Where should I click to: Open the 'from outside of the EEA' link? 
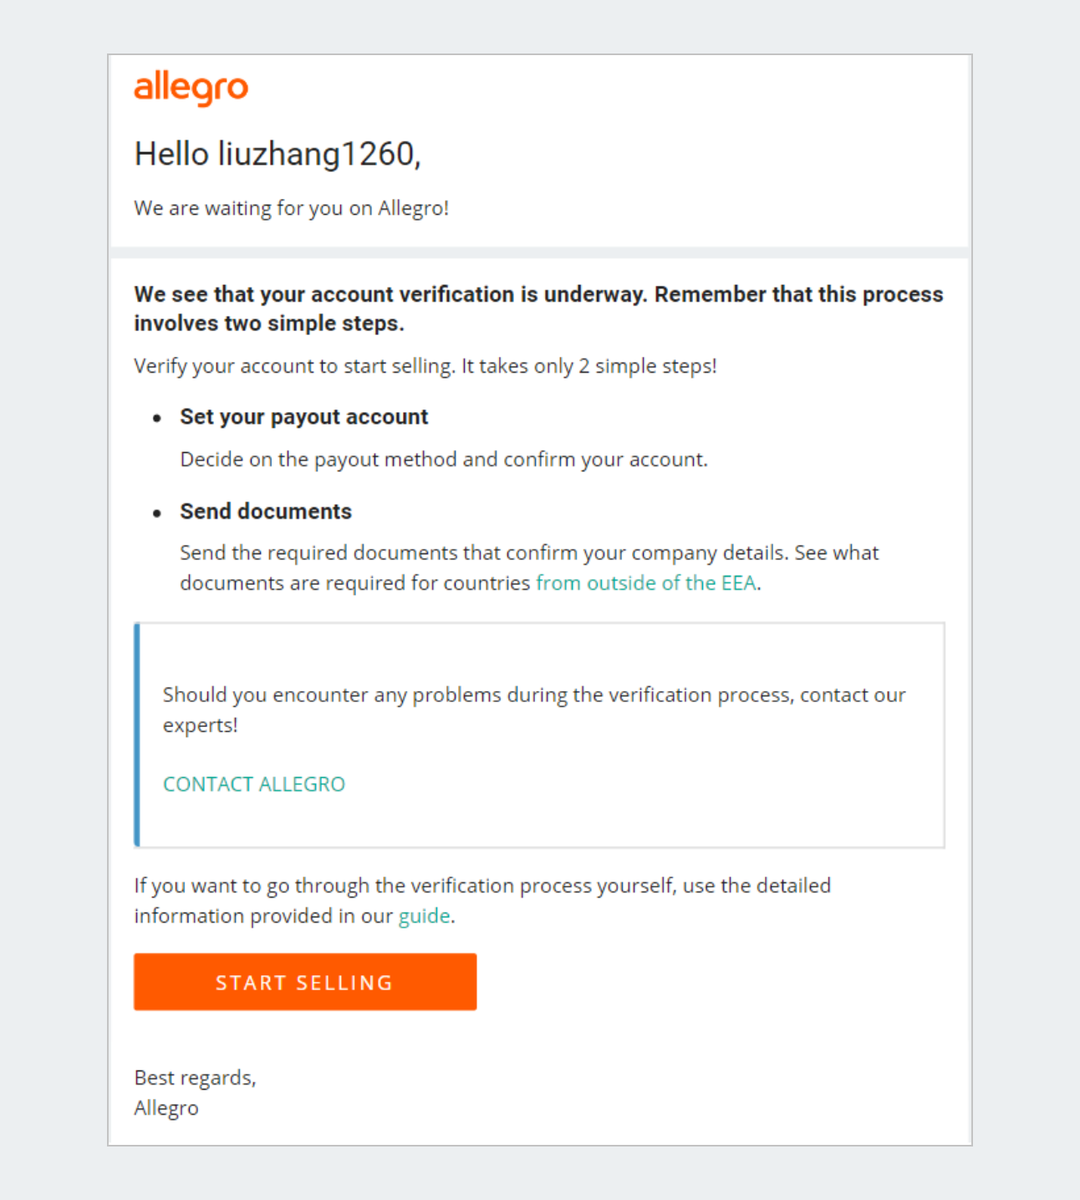point(645,582)
